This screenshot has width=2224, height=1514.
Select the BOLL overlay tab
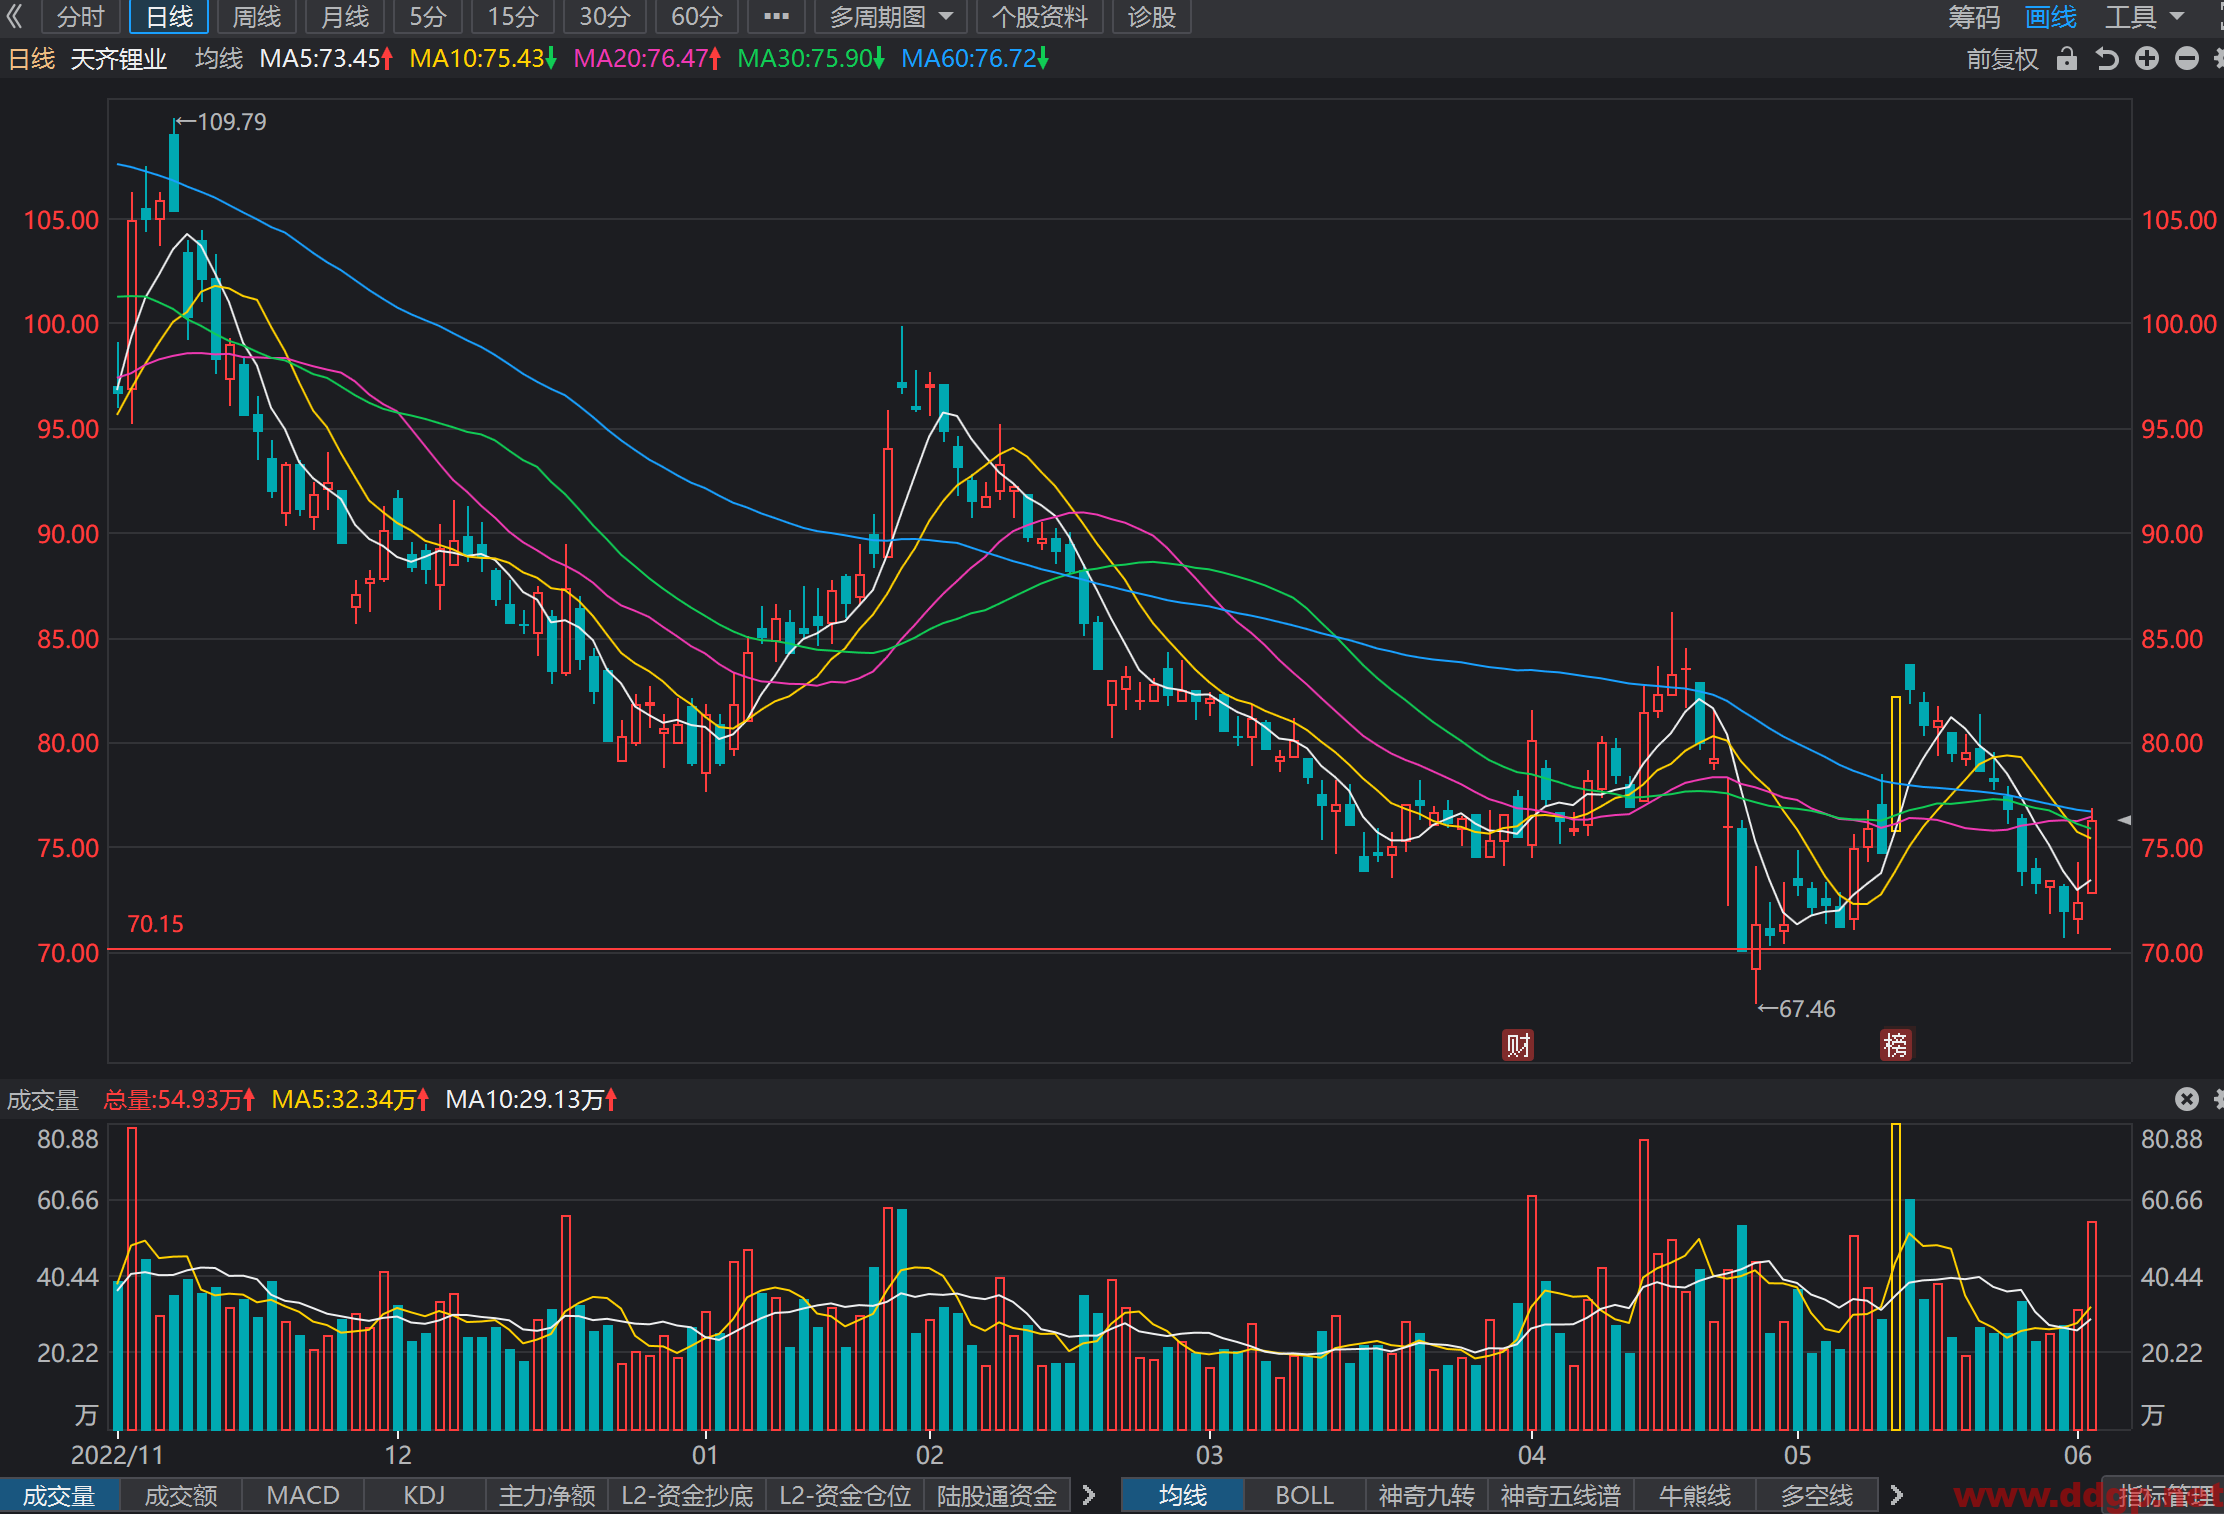coord(1304,1495)
